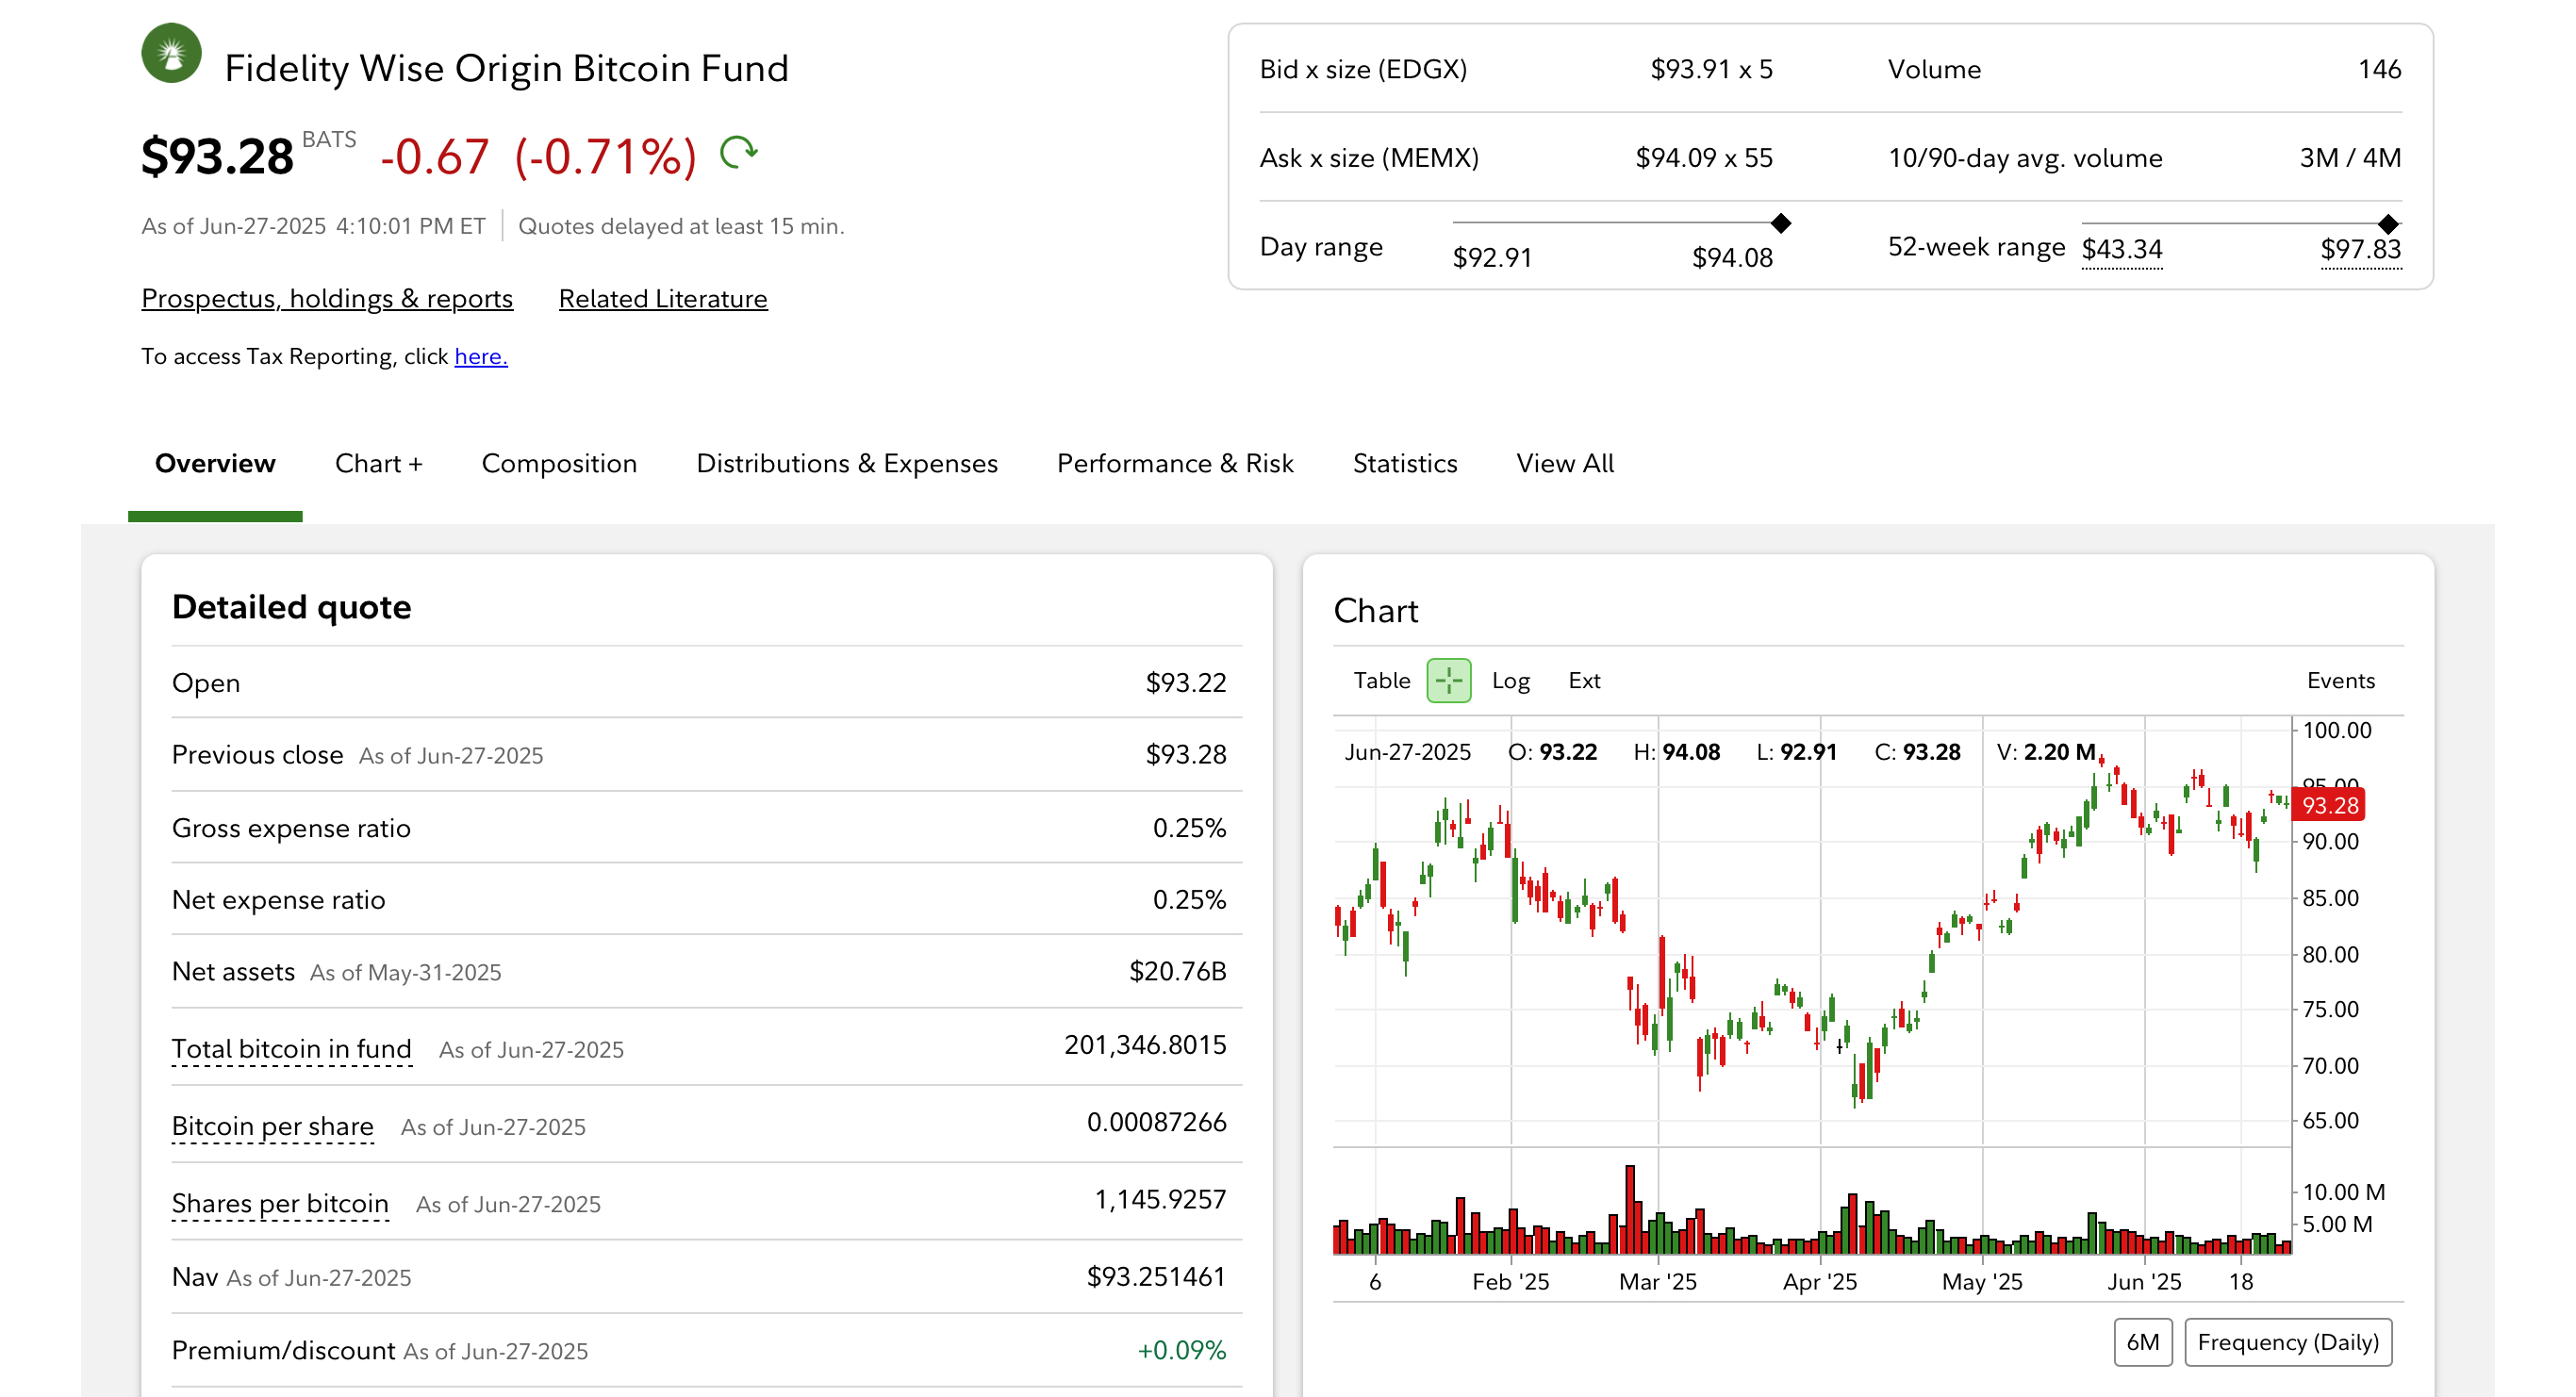
Task: Open the 6M time range selector
Action: click(x=2142, y=1342)
